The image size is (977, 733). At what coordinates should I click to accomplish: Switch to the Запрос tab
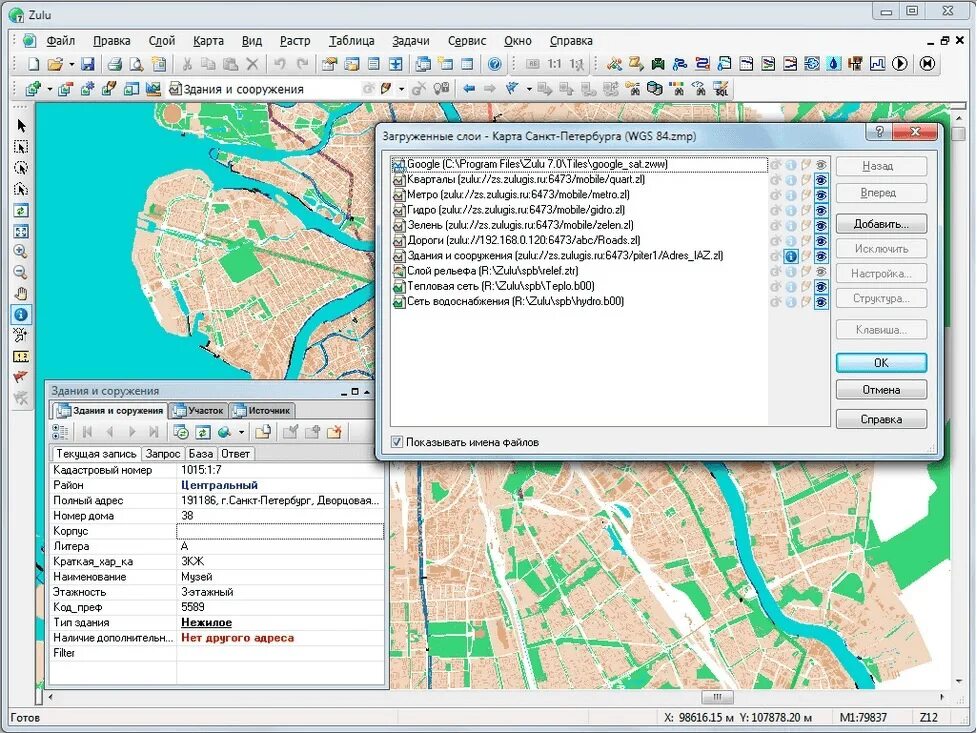click(163, 454)
